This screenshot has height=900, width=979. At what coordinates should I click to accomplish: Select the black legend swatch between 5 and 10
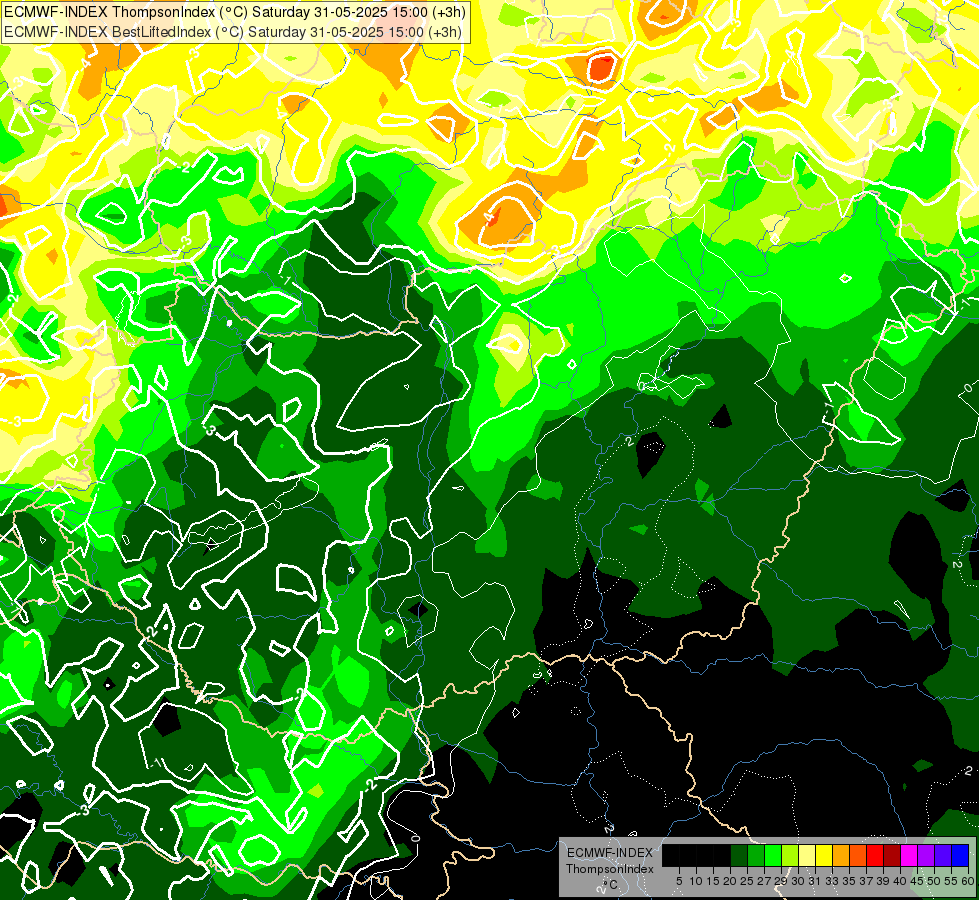(687, 855)
